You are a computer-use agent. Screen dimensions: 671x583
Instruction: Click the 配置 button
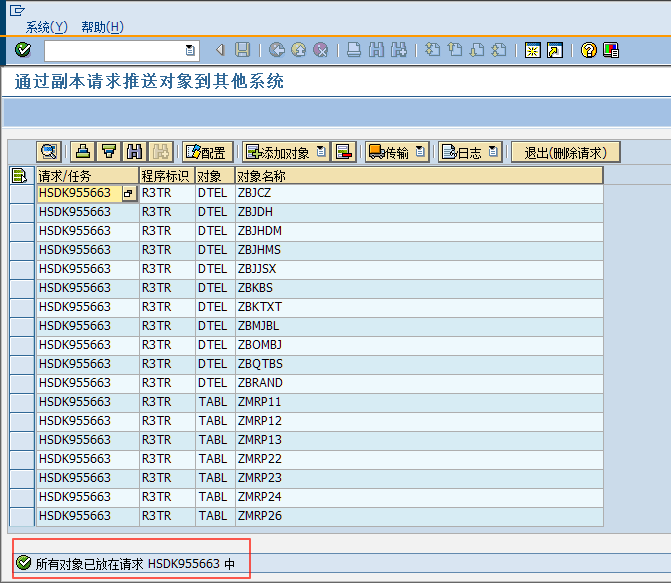click(x=208, y=152)
